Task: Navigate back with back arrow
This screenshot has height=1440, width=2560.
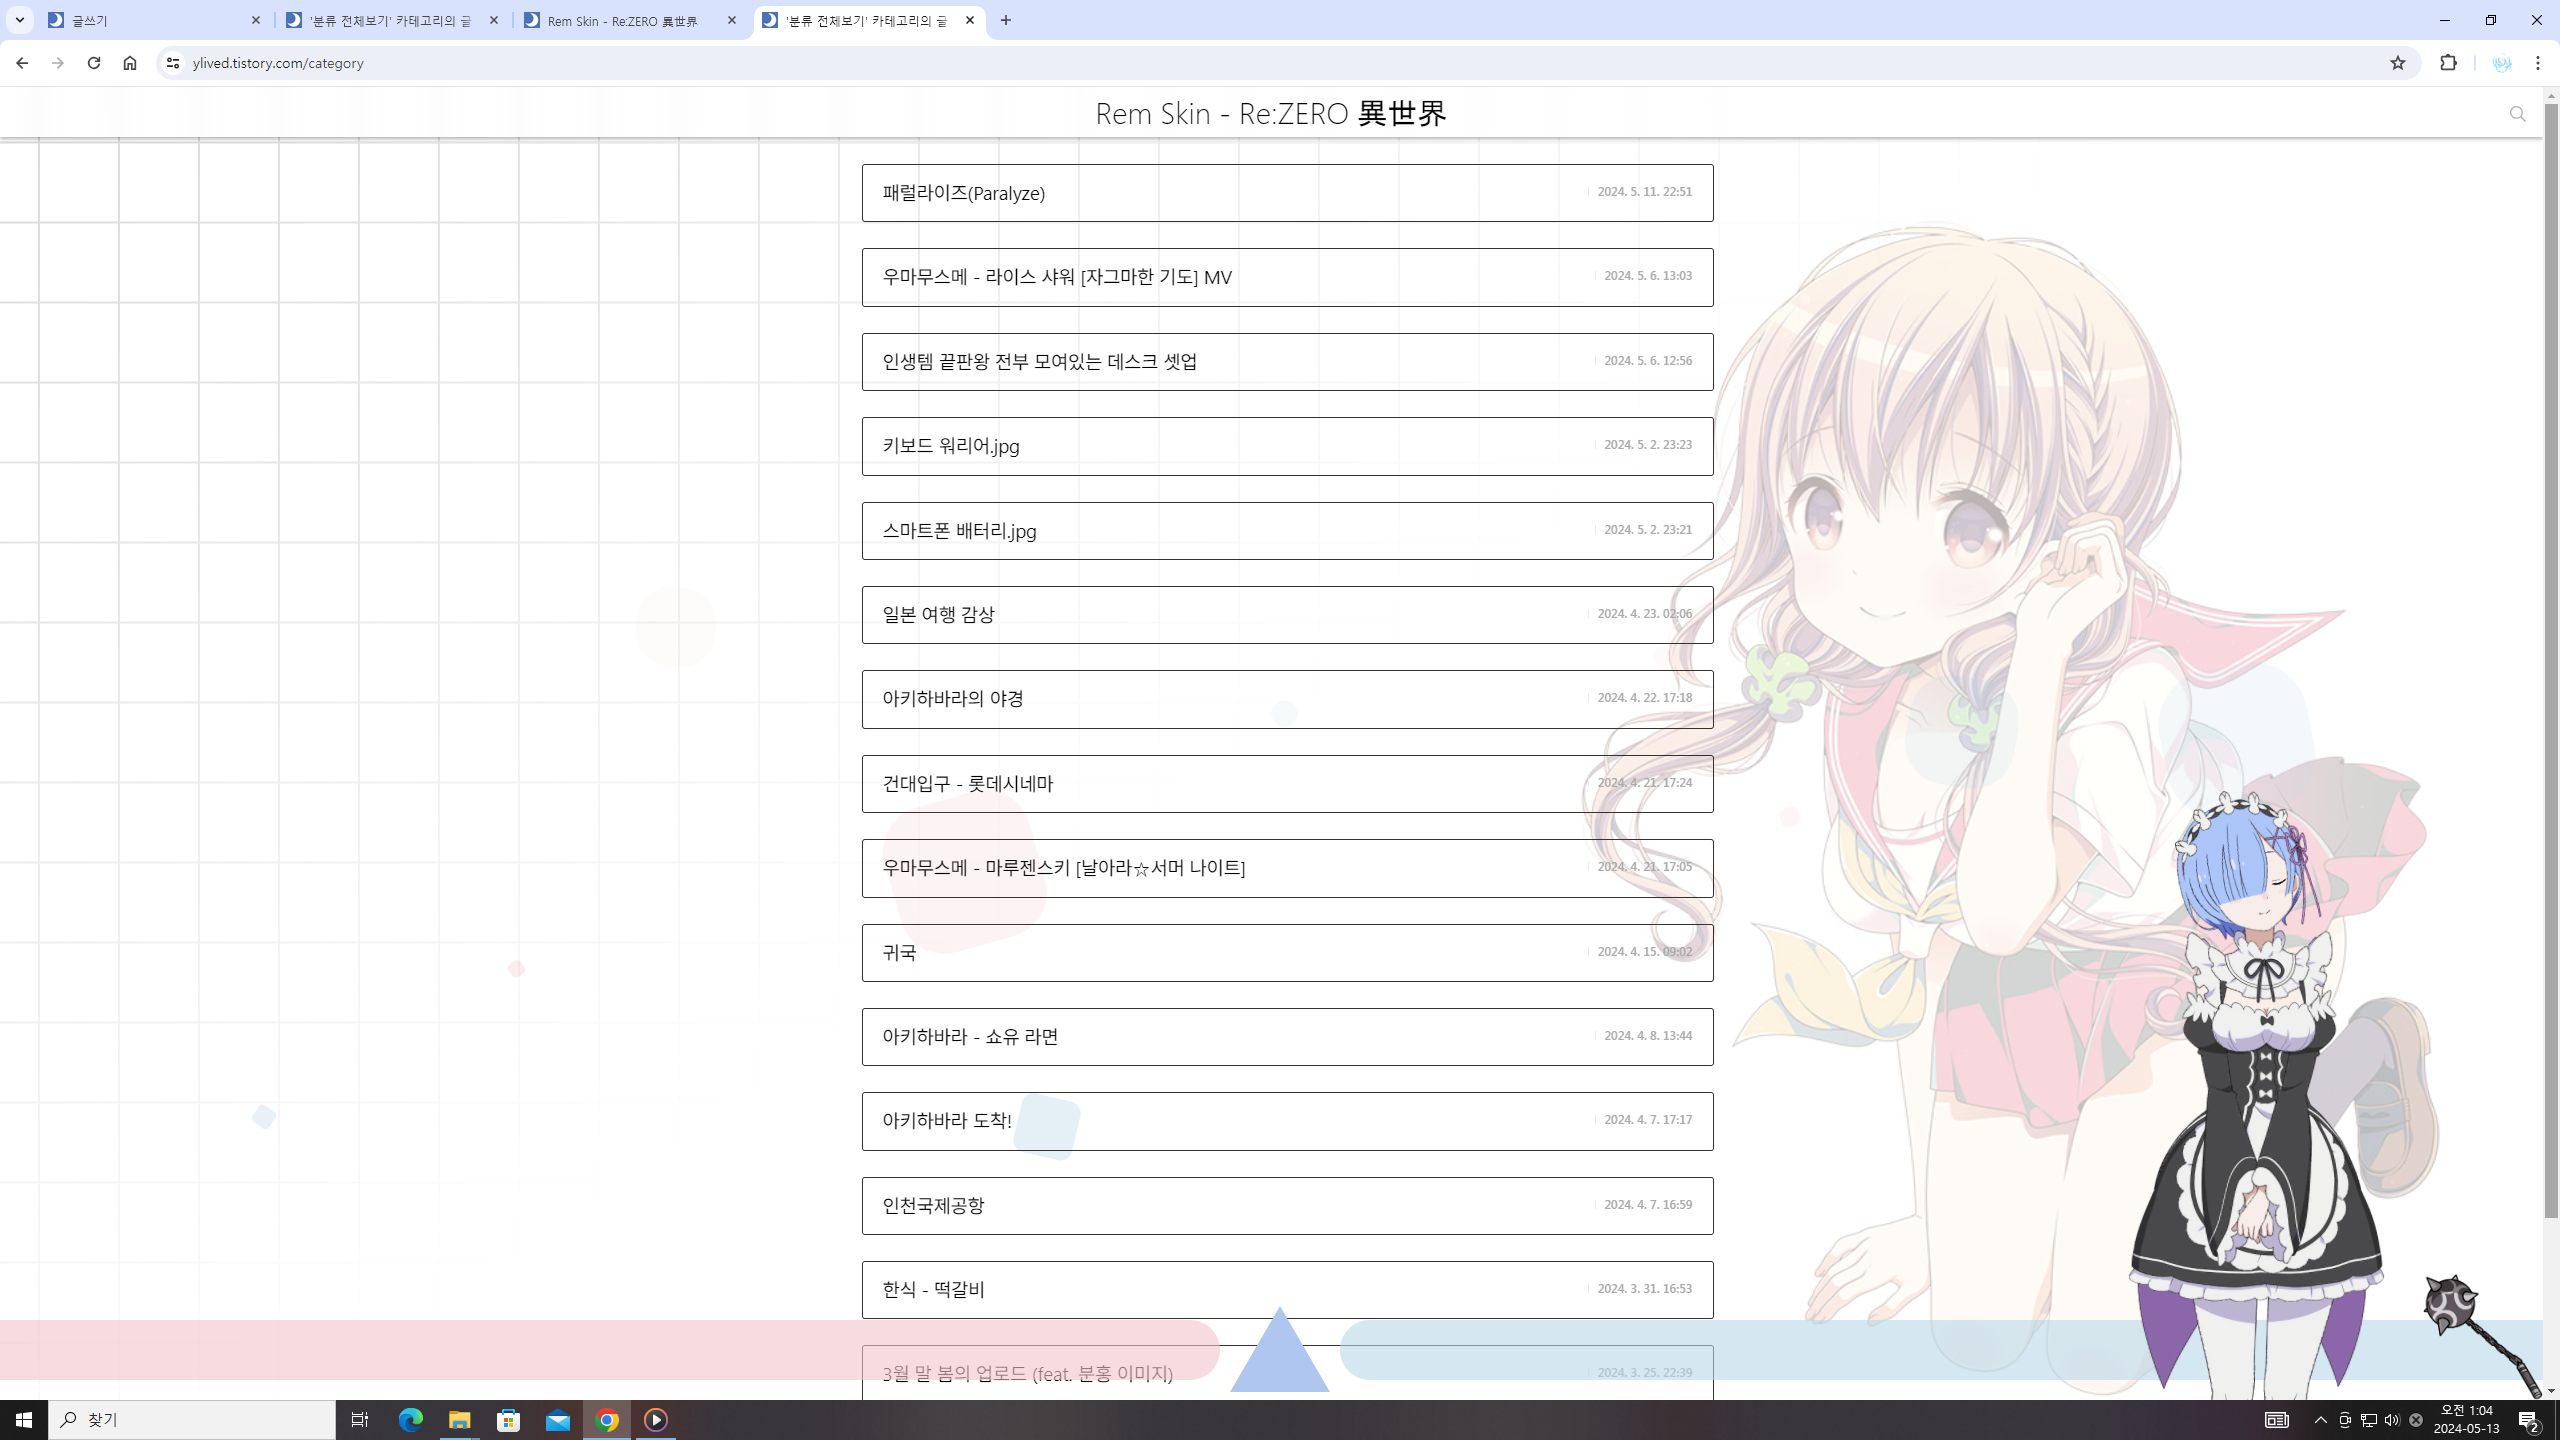Action: [x=22, y=63]
